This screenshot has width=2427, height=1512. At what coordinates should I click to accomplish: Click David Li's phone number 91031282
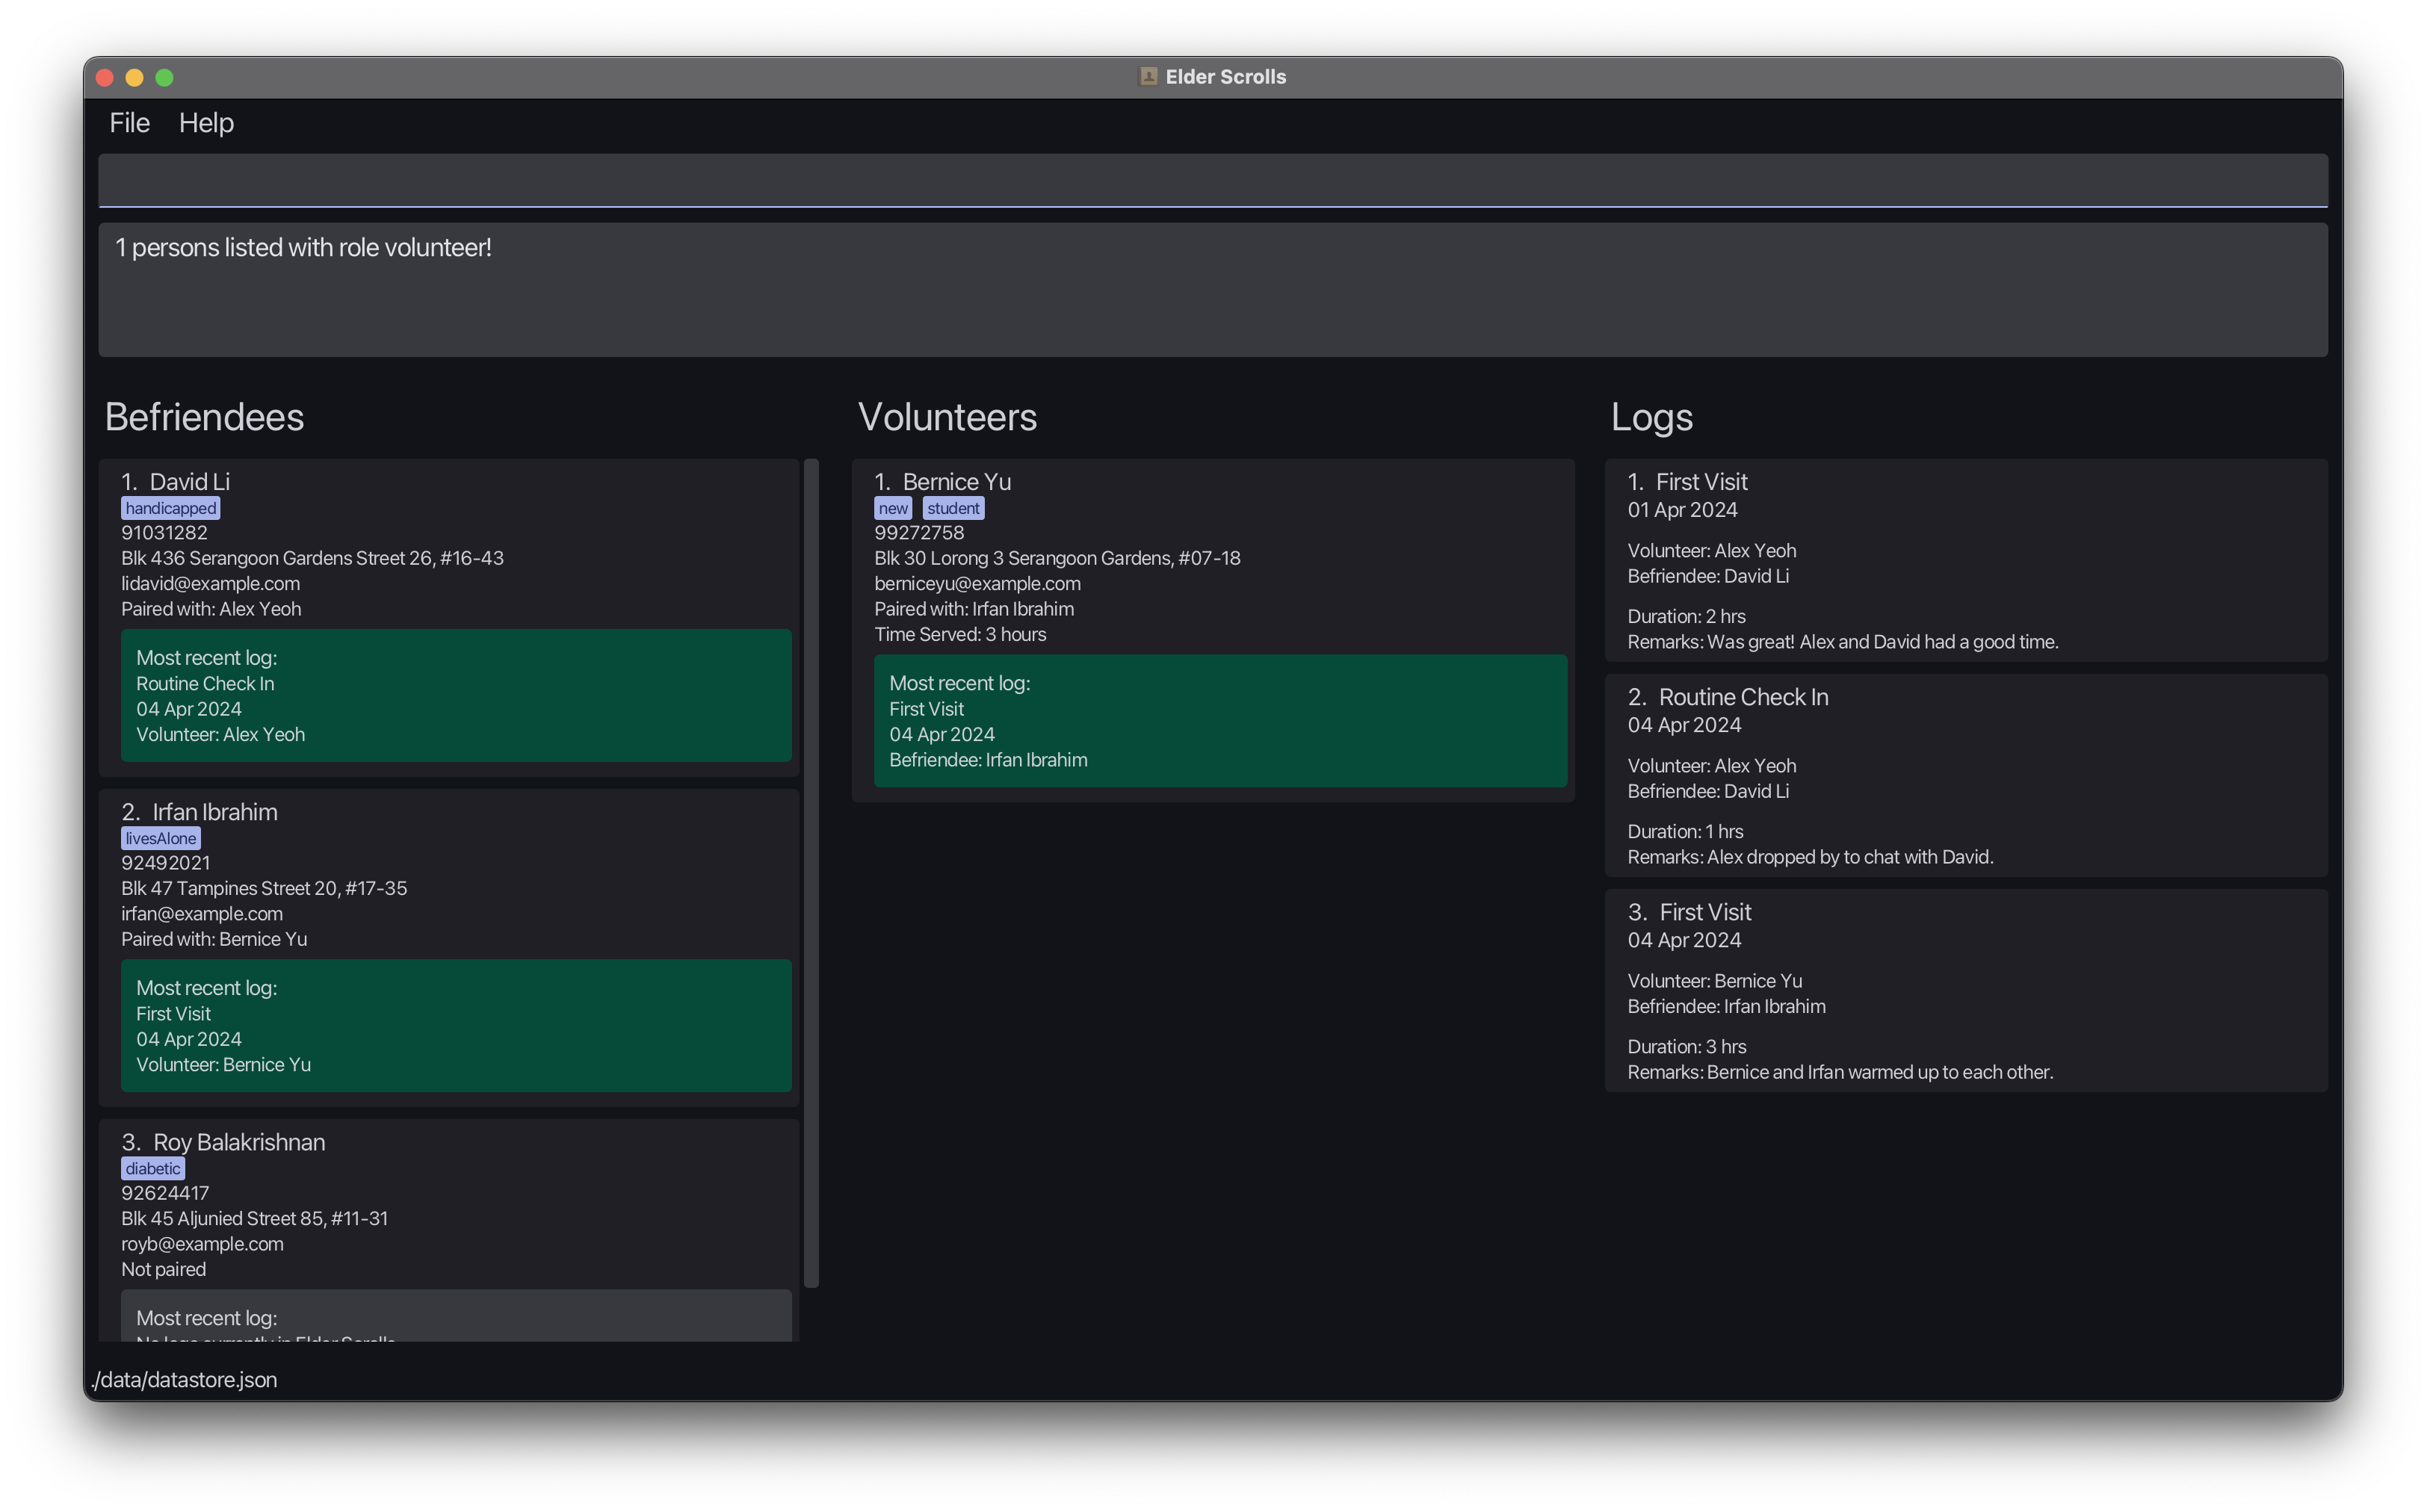[x=165, y=533]
